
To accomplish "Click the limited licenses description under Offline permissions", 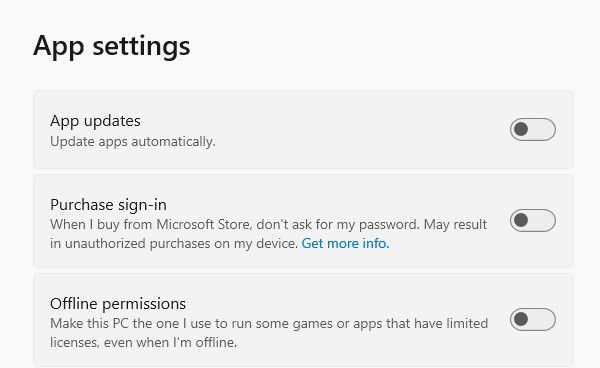I will (269, 333).
